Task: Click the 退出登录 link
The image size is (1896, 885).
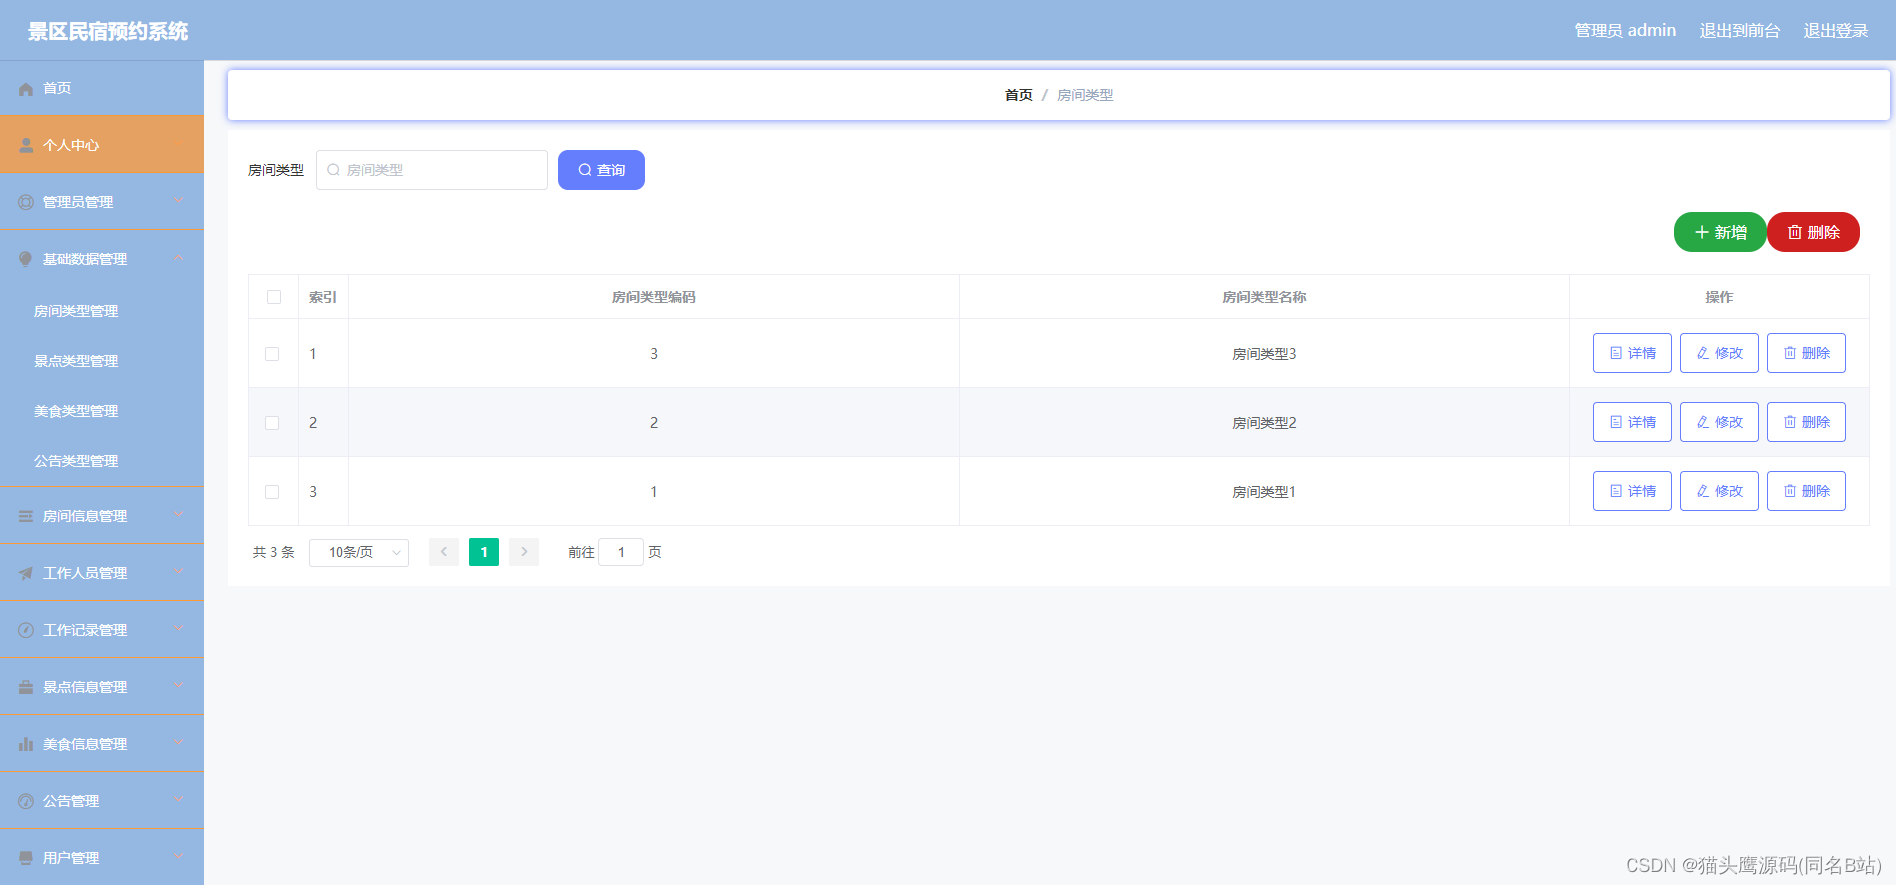Action: pos(1835,31)
